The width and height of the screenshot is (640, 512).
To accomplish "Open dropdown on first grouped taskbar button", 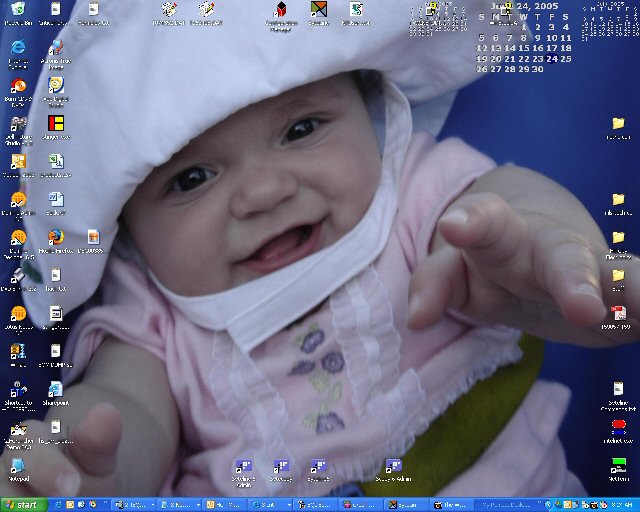I will coord(152,505).
